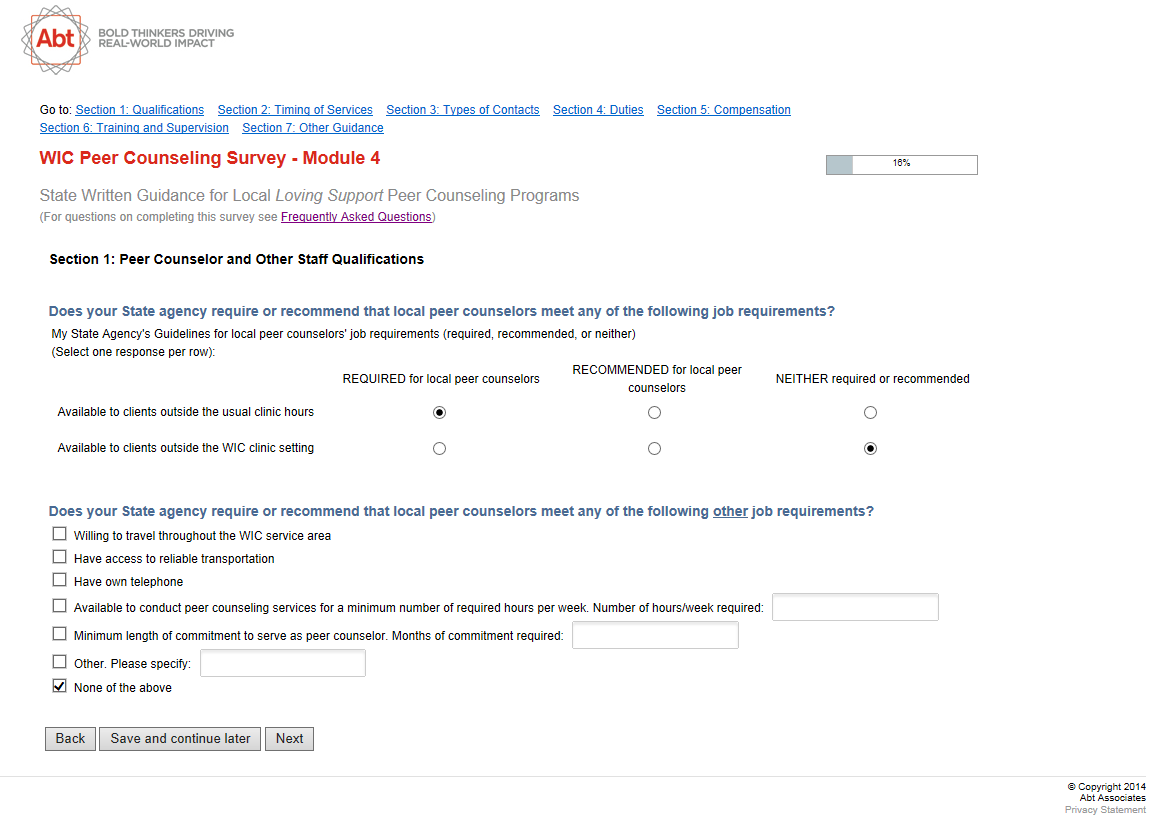
Task: Select RECOMMENDED for outside usual clinic hours
Action: pos(654,413)
